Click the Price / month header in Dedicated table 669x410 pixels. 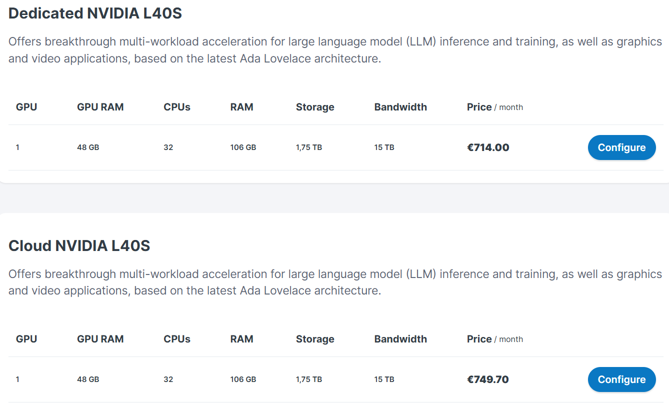click(x=494, y=107)
